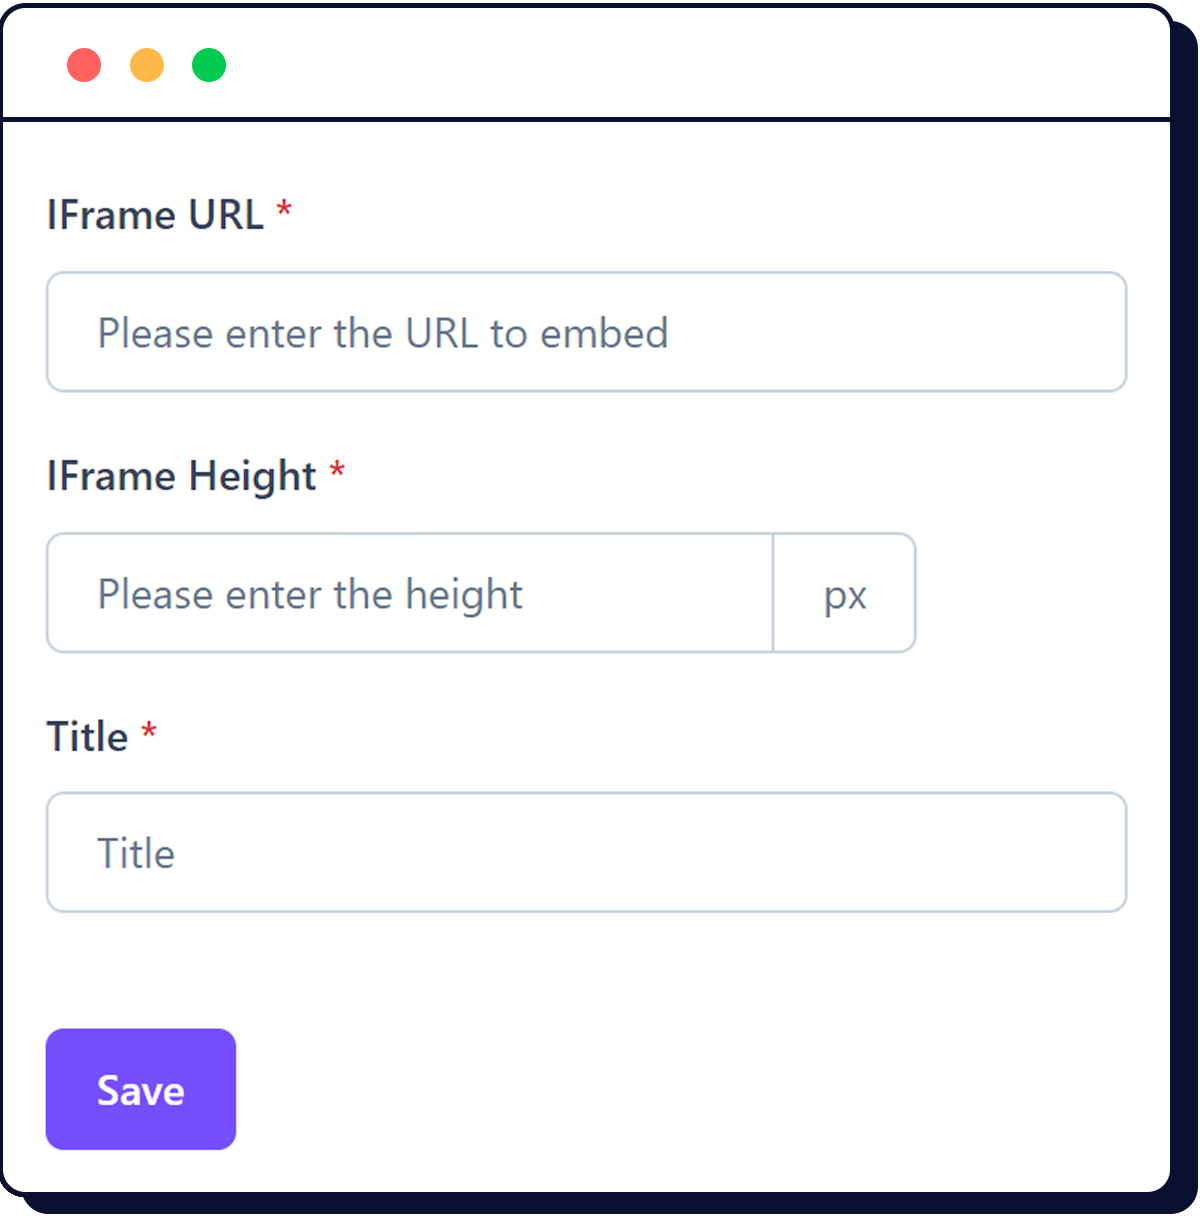Click the yellow window control dot

(146, 64)
